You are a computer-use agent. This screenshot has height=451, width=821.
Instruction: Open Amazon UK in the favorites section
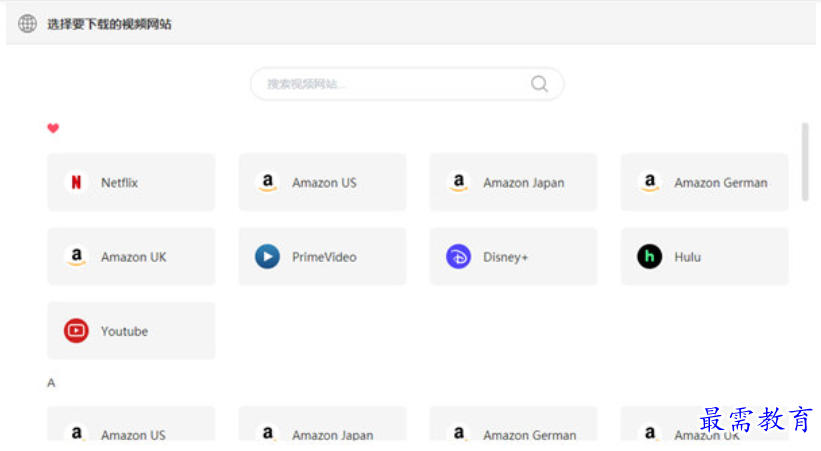click(131, 257)
